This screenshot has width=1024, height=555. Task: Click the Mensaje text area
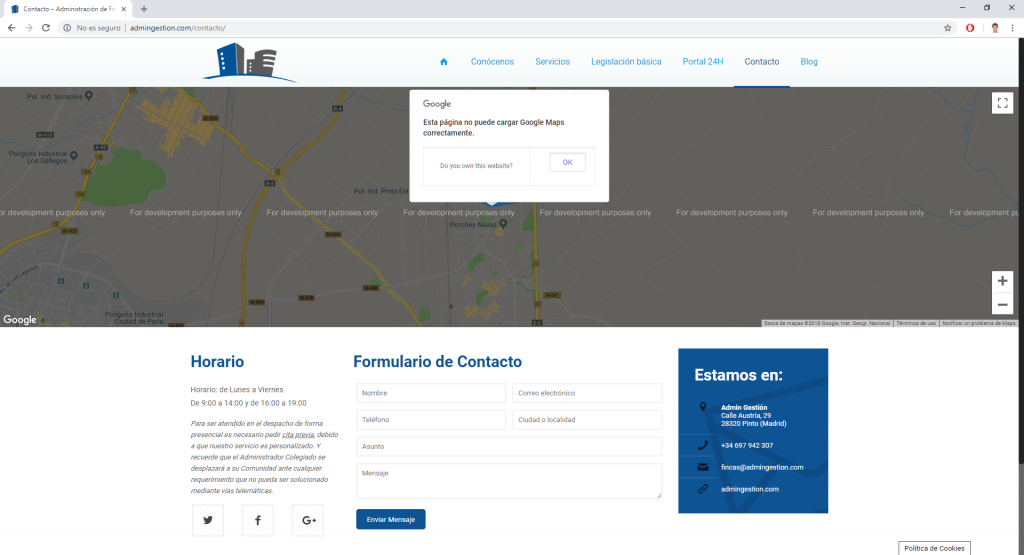coord(509,481)
